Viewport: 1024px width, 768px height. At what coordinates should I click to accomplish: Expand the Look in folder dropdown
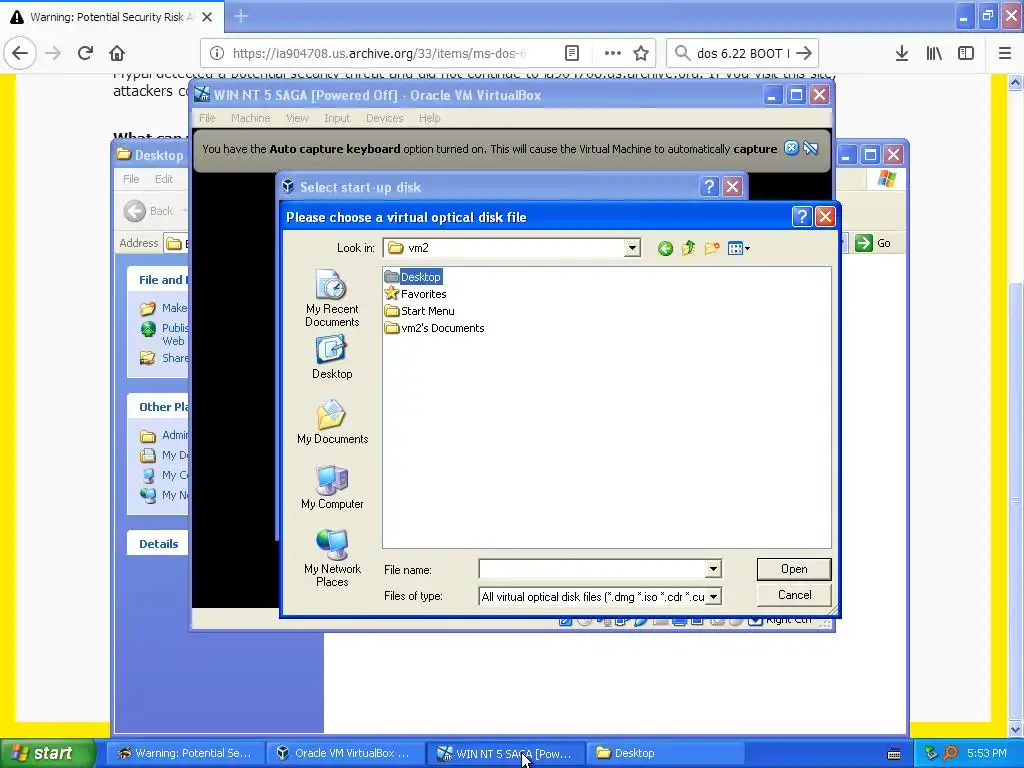point(632,248)
